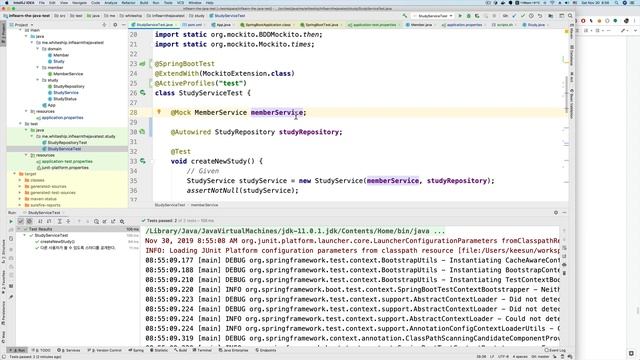
Task: Collapse the StudyServiceTest node in Test Results
Action: coord(24,236)
